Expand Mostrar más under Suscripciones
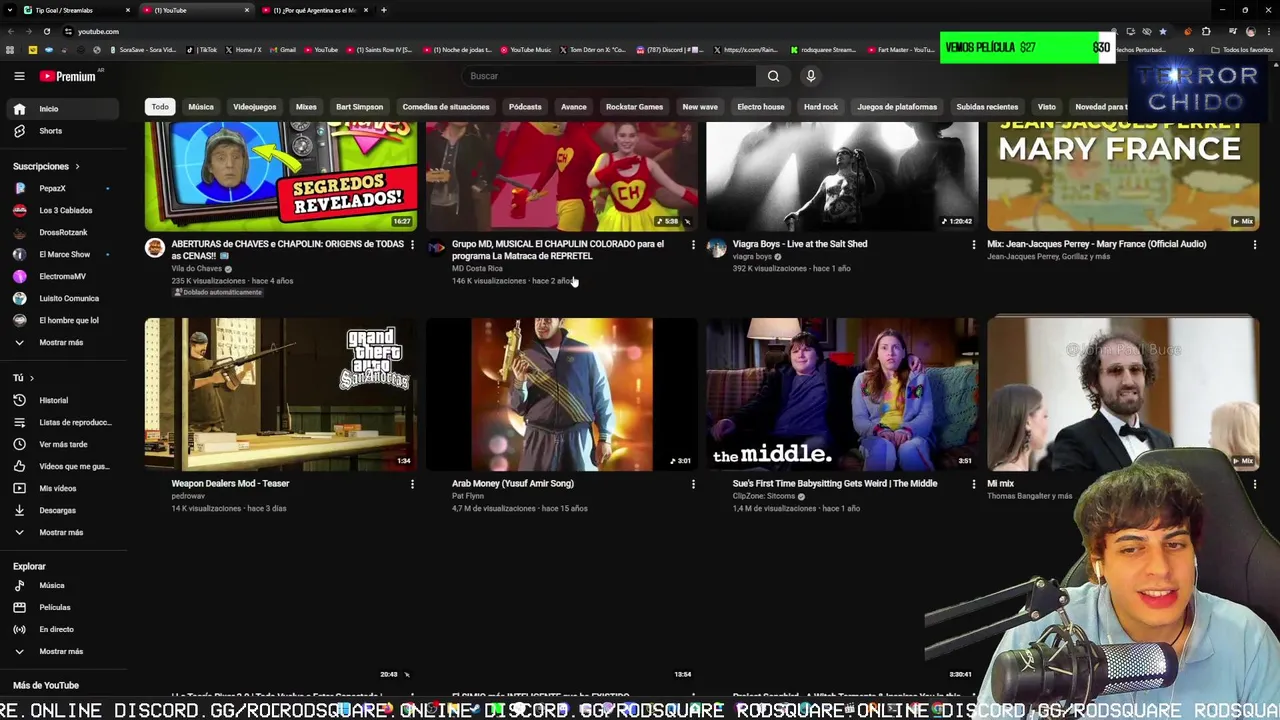1280x720 pixels. 62,342
